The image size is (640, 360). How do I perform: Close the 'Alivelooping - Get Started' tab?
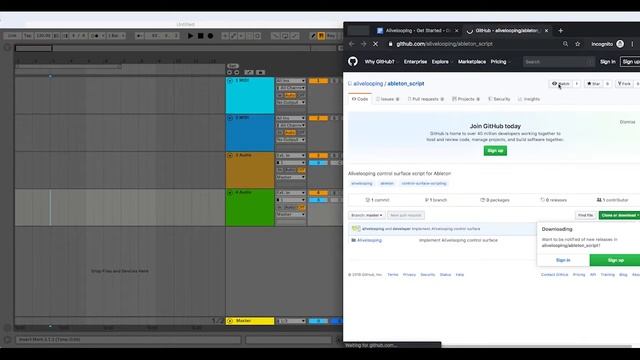(x=456, y=31)
